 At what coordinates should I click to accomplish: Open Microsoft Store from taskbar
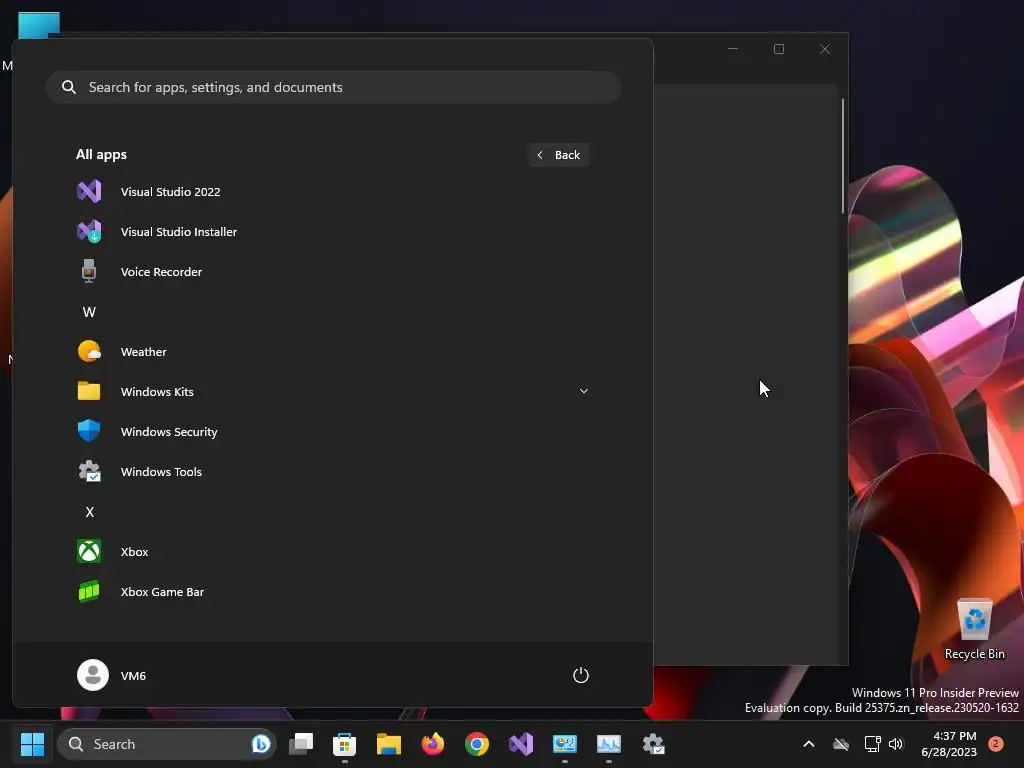pyautogui.click(x=344, y=744)
